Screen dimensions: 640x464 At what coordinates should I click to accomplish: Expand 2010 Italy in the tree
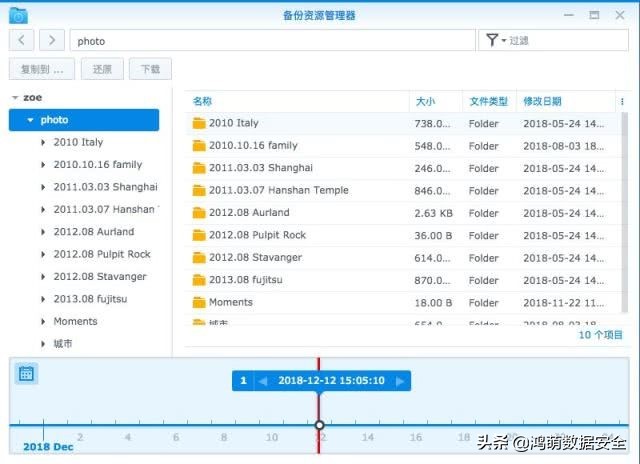(43, 142)
